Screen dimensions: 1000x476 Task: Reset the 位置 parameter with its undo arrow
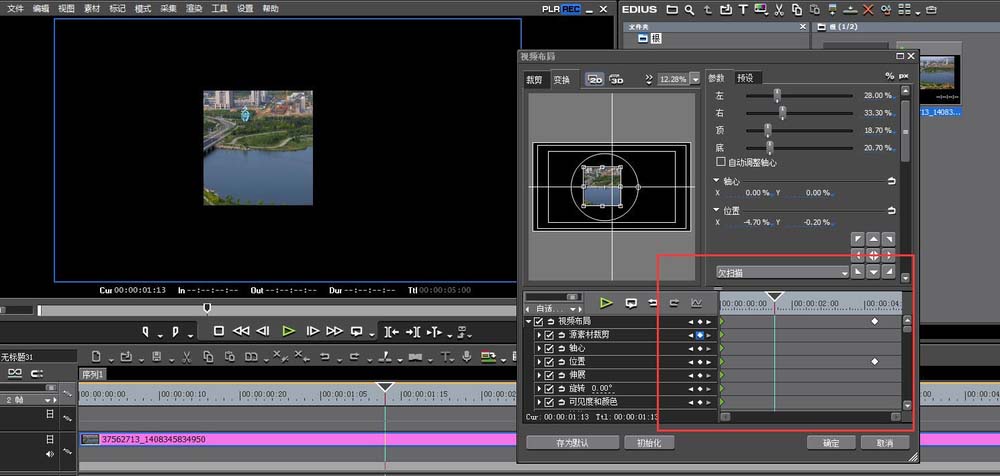tap(891, 210)
